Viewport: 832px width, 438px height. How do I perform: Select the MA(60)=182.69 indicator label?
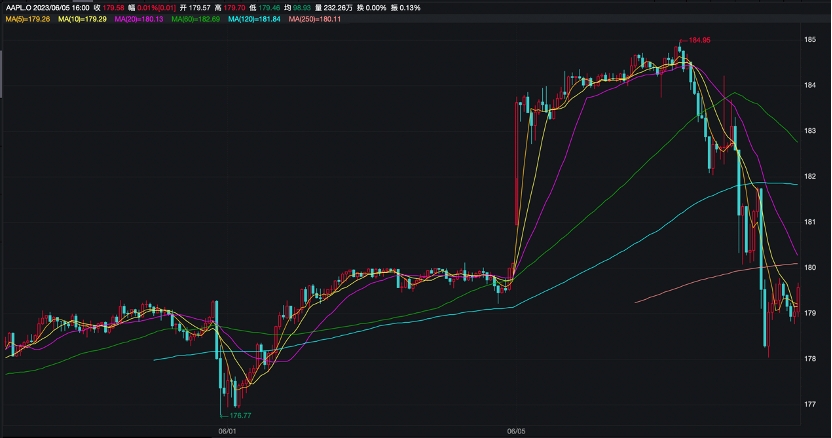click(x=196, y=19)
